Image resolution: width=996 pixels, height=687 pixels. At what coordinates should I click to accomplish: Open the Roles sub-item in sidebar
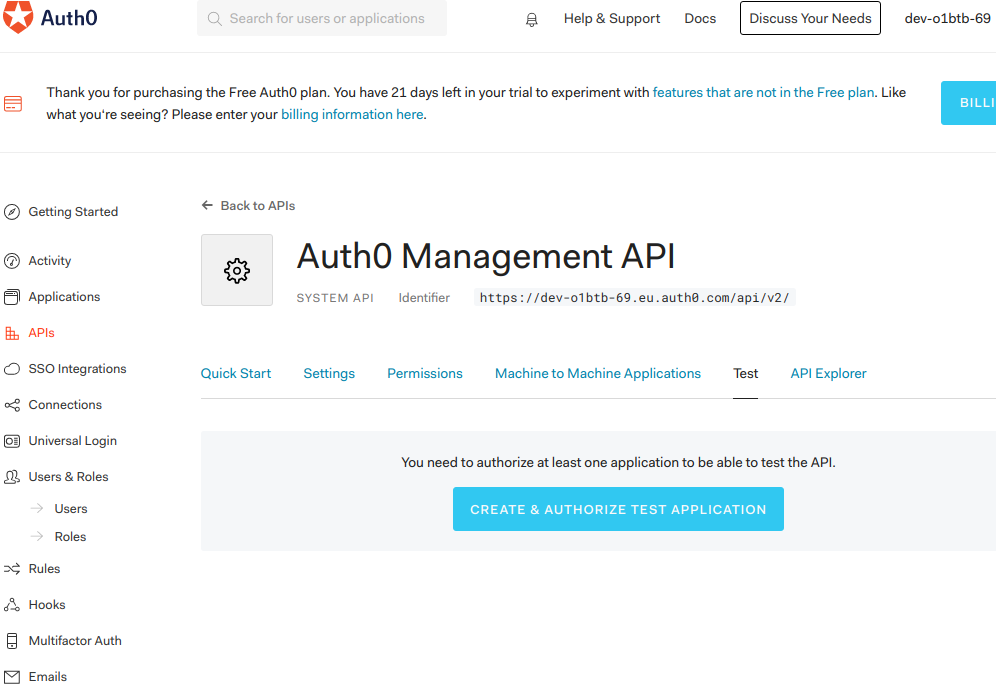[70, 537]
